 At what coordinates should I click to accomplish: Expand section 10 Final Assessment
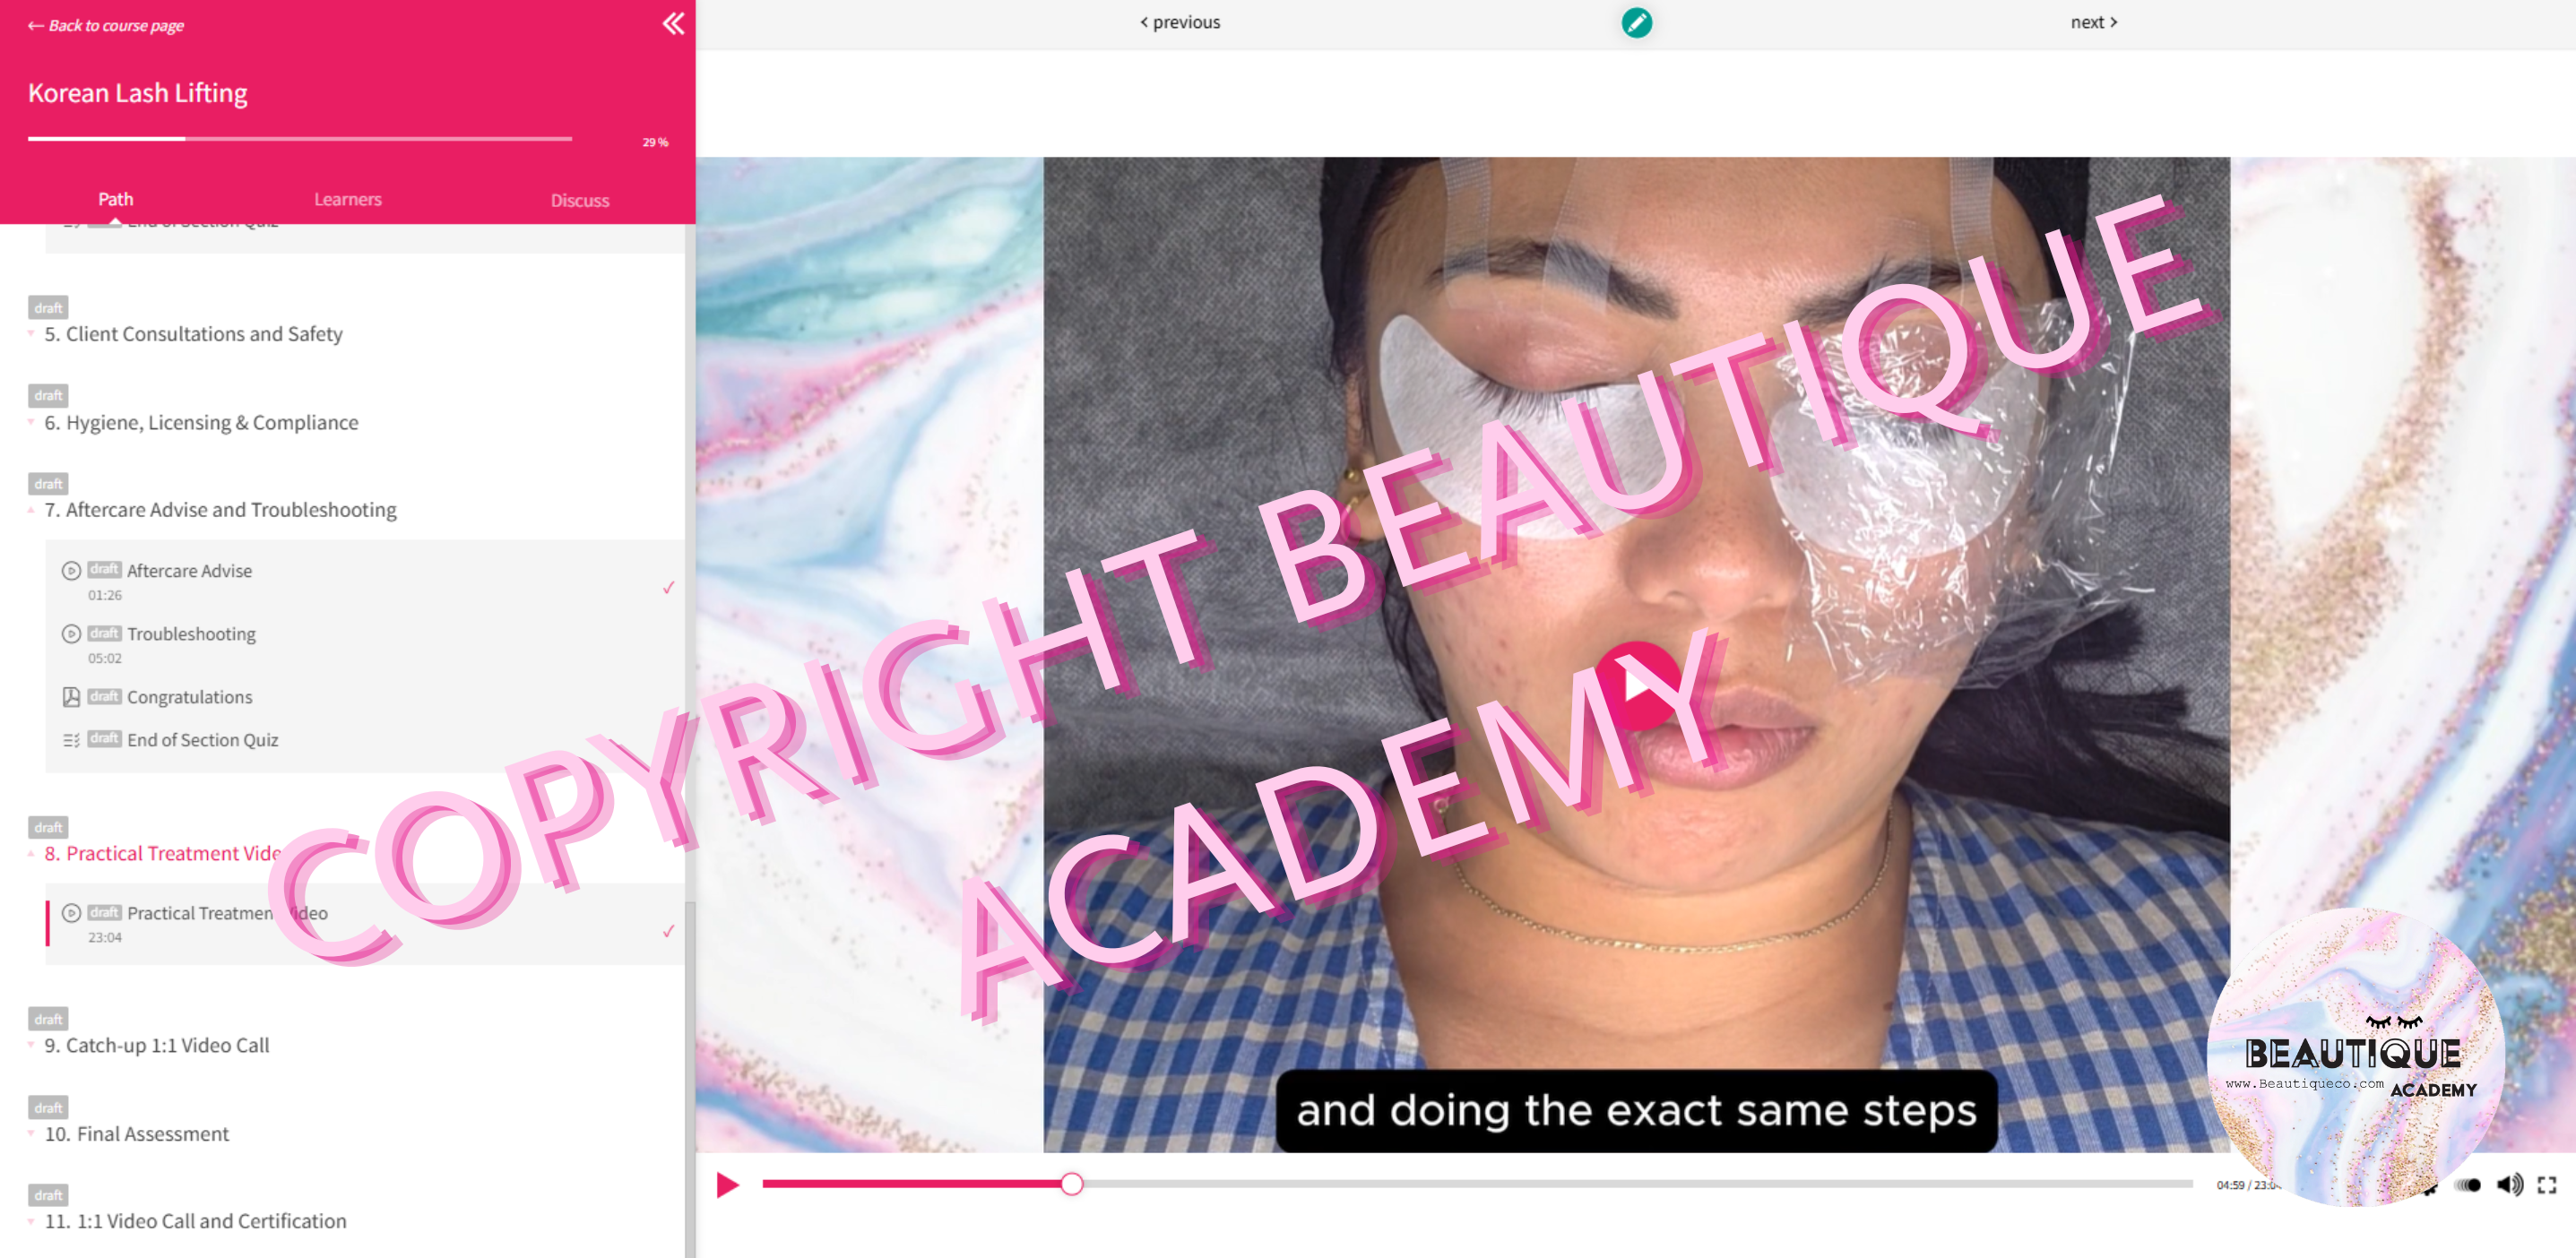coord(137,1134)
